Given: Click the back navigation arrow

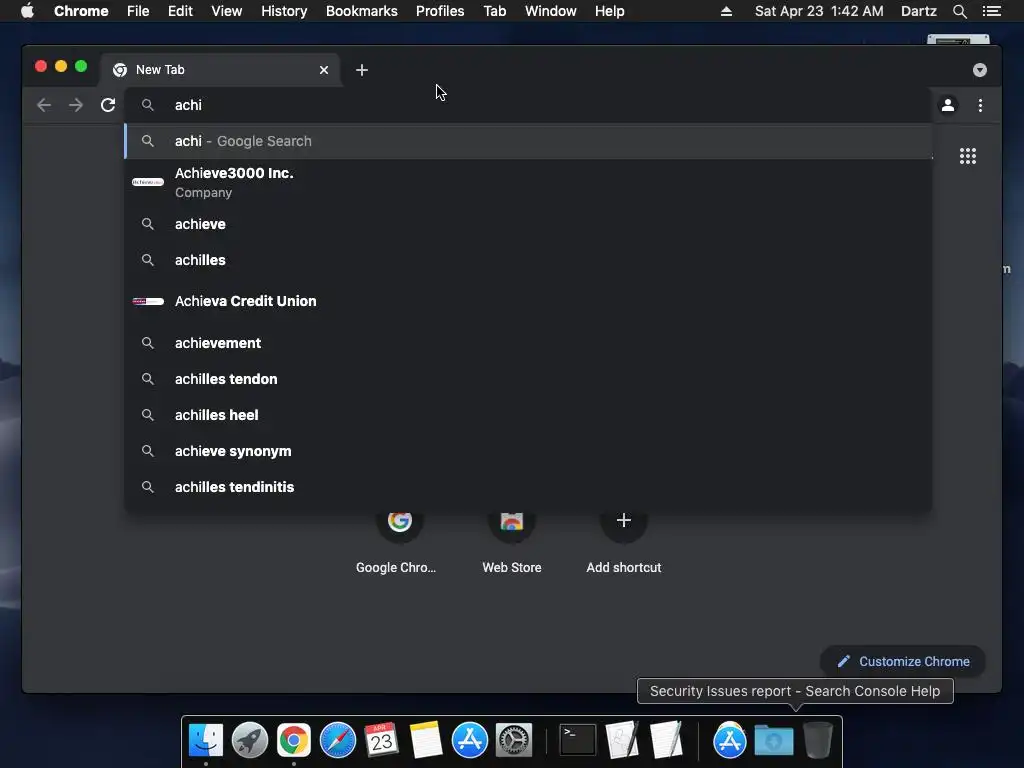Looking at the screenshot, I should (44, 105).
